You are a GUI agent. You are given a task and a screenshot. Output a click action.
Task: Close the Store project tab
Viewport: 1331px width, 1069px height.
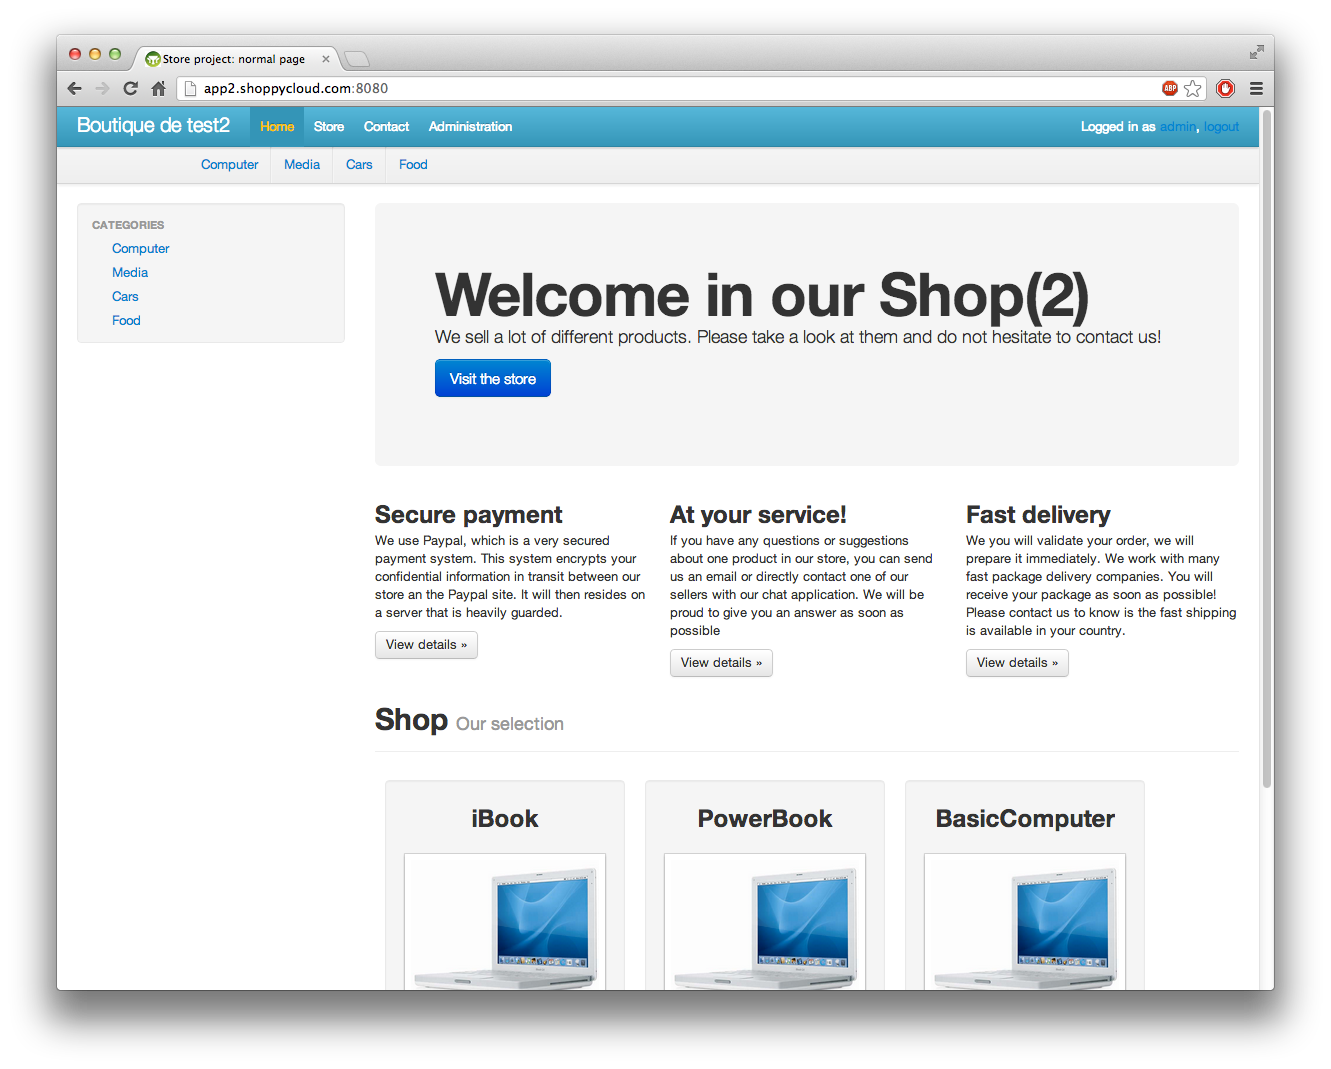click(326, 59)
